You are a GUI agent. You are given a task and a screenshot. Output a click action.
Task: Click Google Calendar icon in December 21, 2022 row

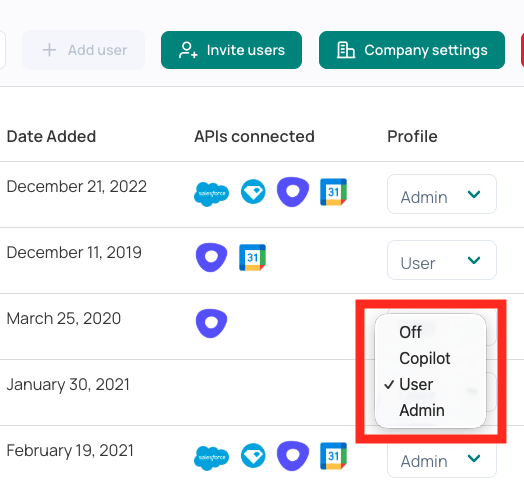point(333,192)
